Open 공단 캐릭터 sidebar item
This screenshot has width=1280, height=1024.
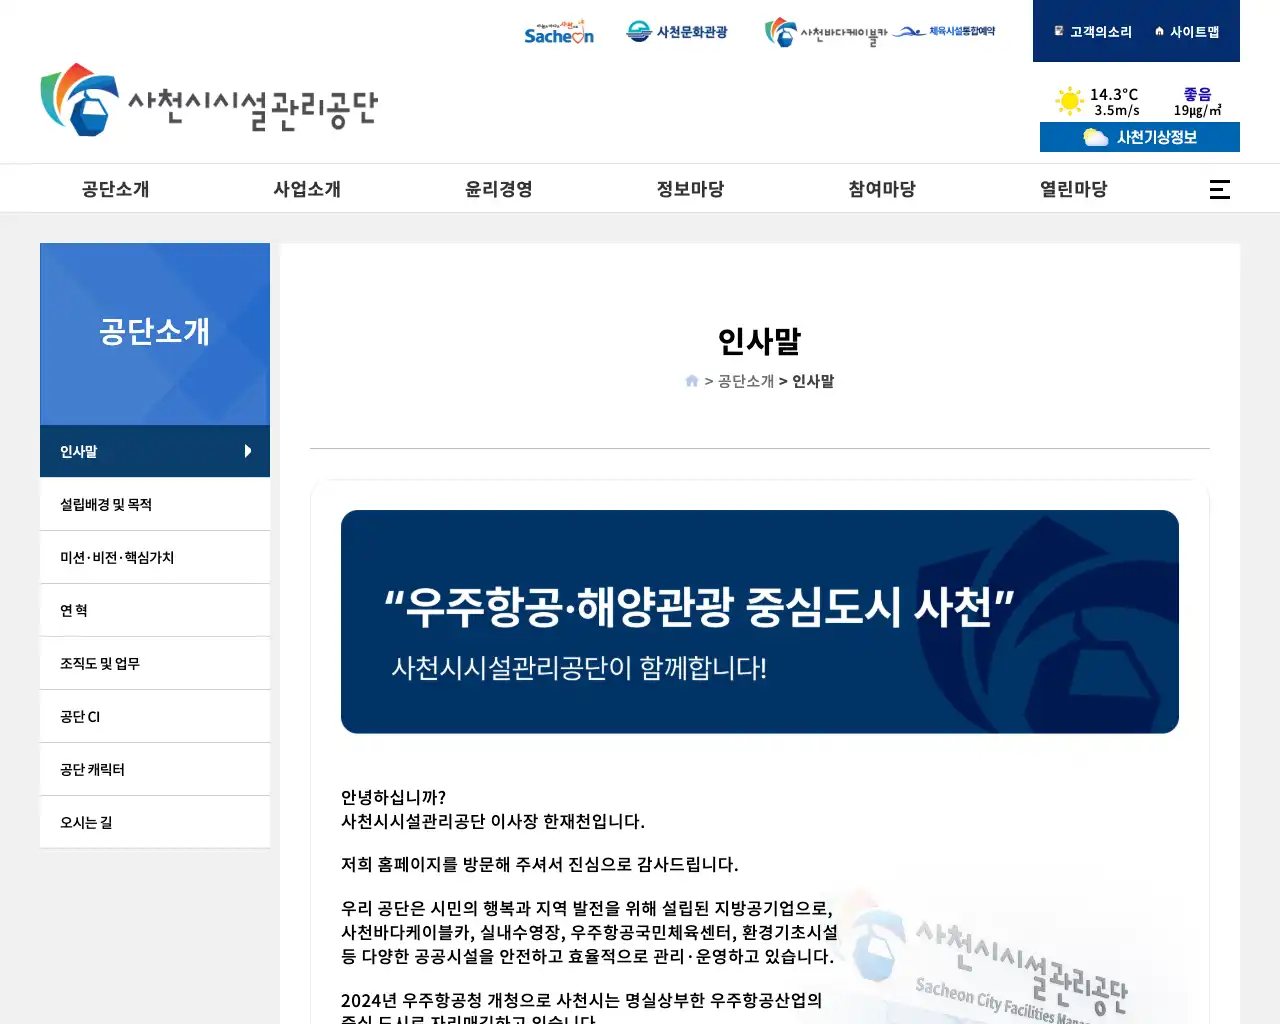click(x=155, y=769)
